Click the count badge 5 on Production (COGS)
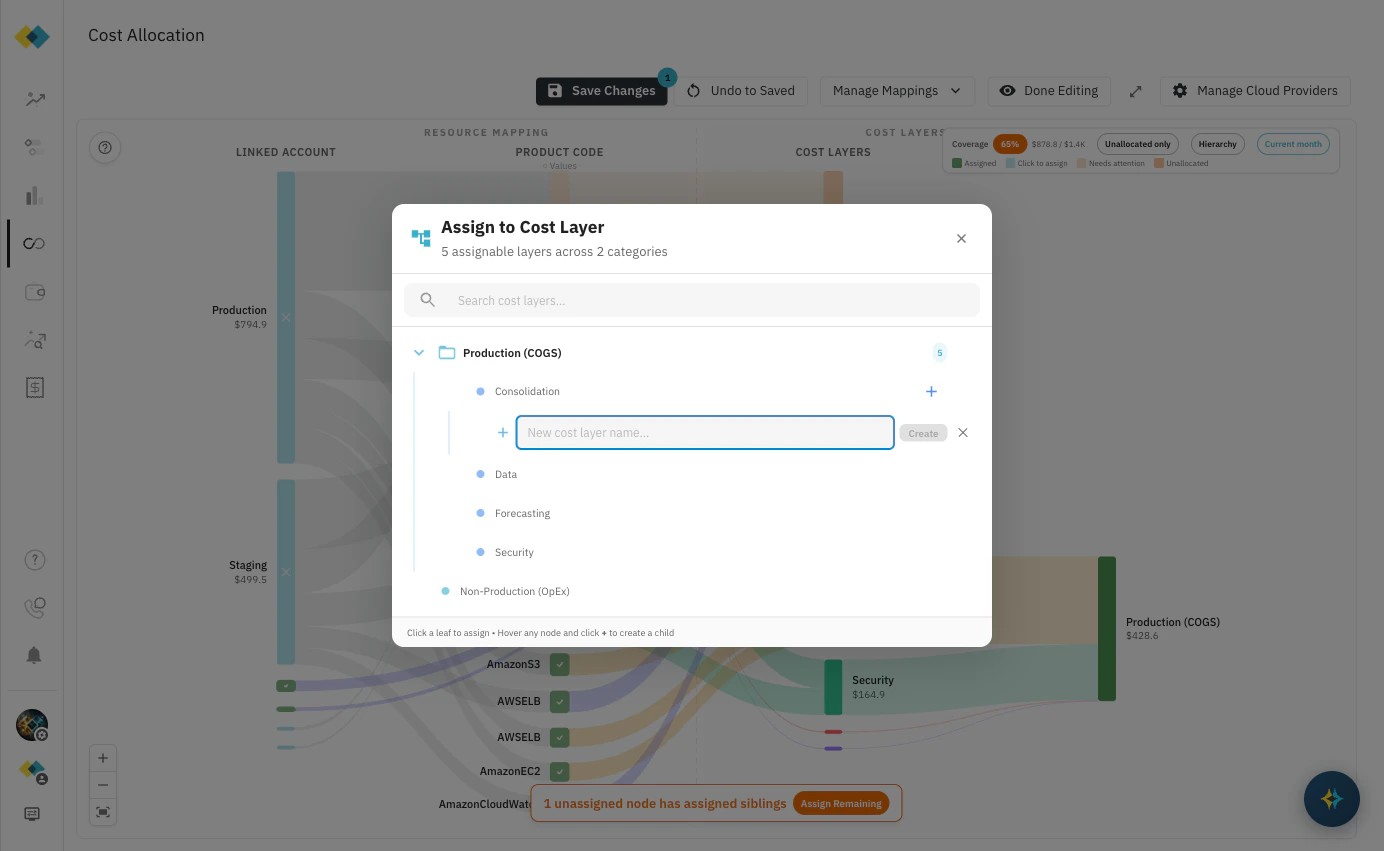 click(939, 353)
